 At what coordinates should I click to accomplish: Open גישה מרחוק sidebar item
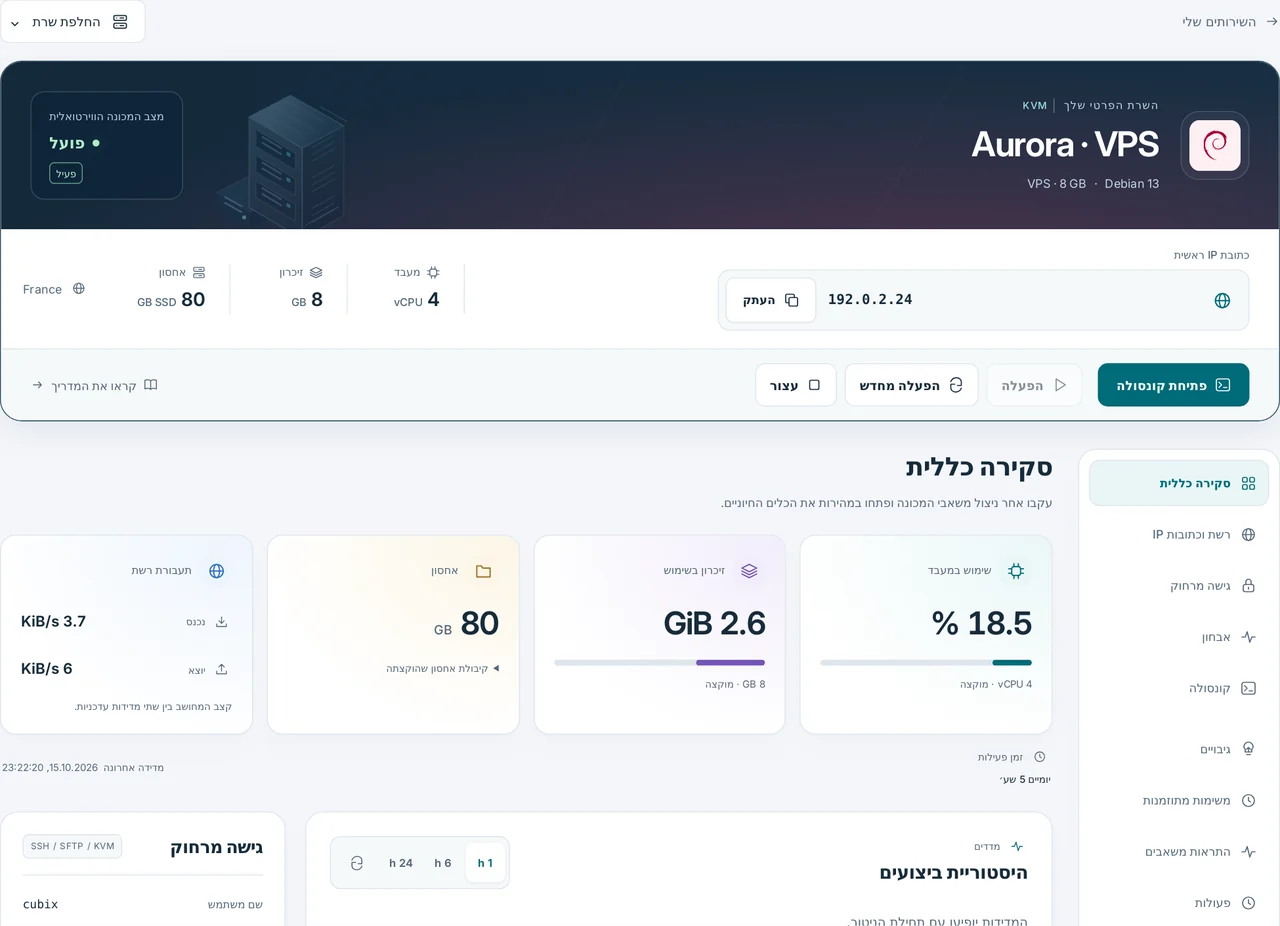1179,586
